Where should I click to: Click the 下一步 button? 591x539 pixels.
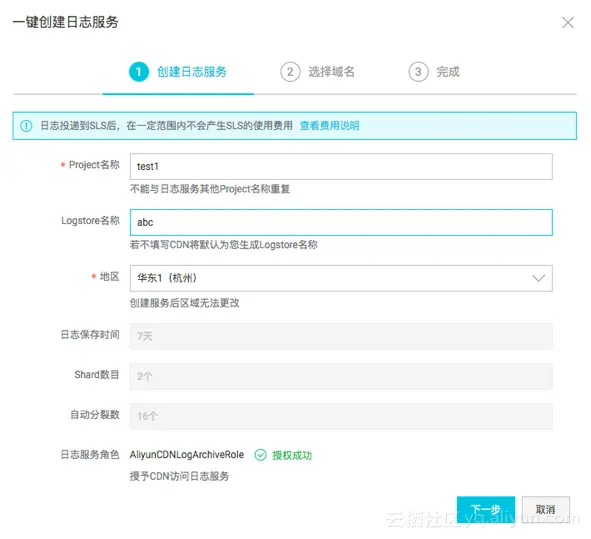[x=486, y=510]
